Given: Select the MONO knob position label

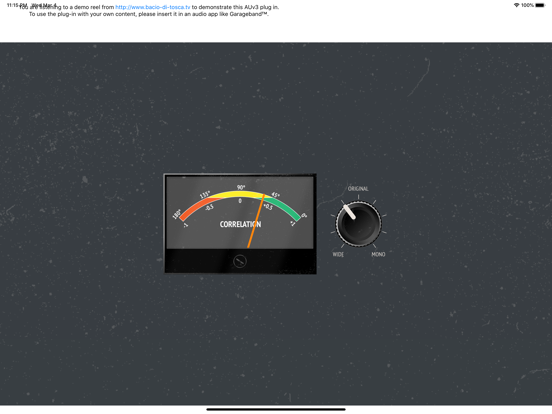Looking at the screenshot, I should tap(378, 254).
